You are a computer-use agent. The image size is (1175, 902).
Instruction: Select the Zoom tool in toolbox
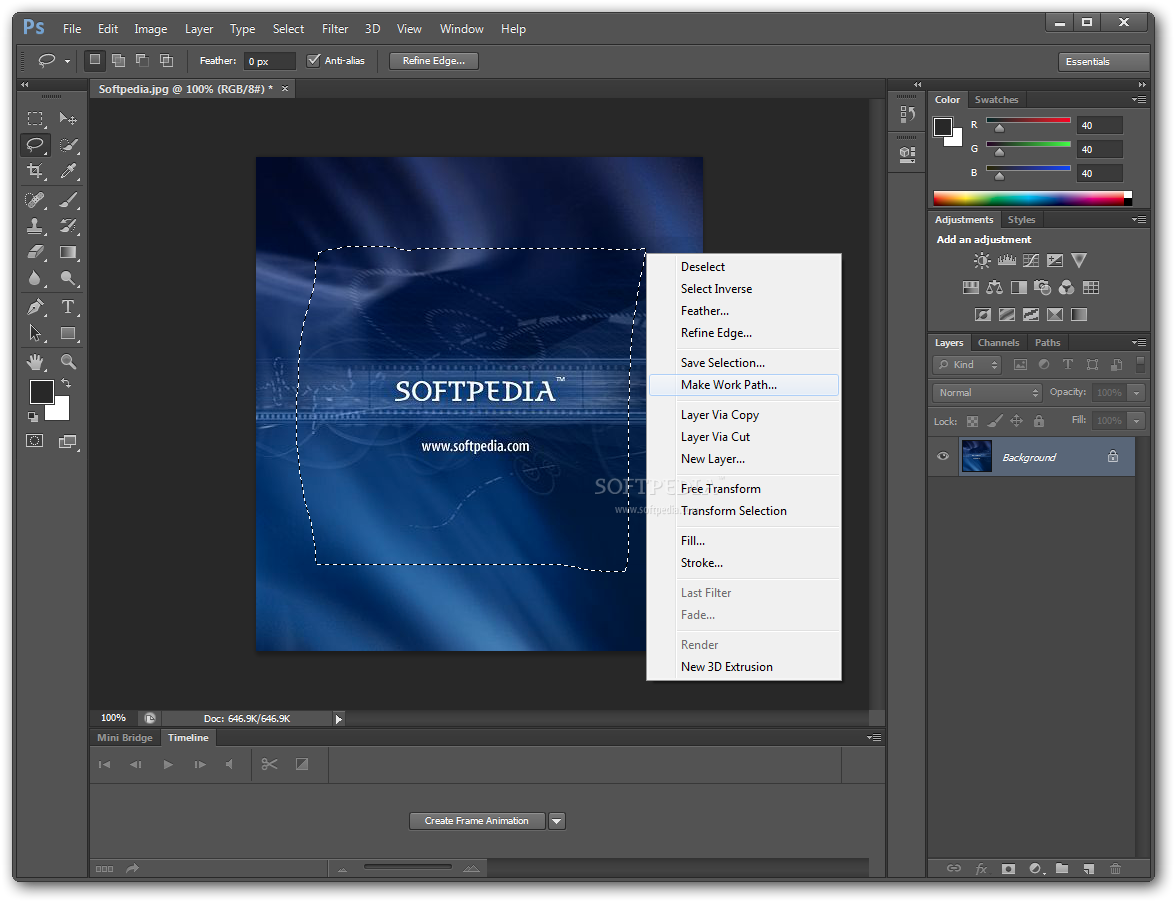pos(68,362)
